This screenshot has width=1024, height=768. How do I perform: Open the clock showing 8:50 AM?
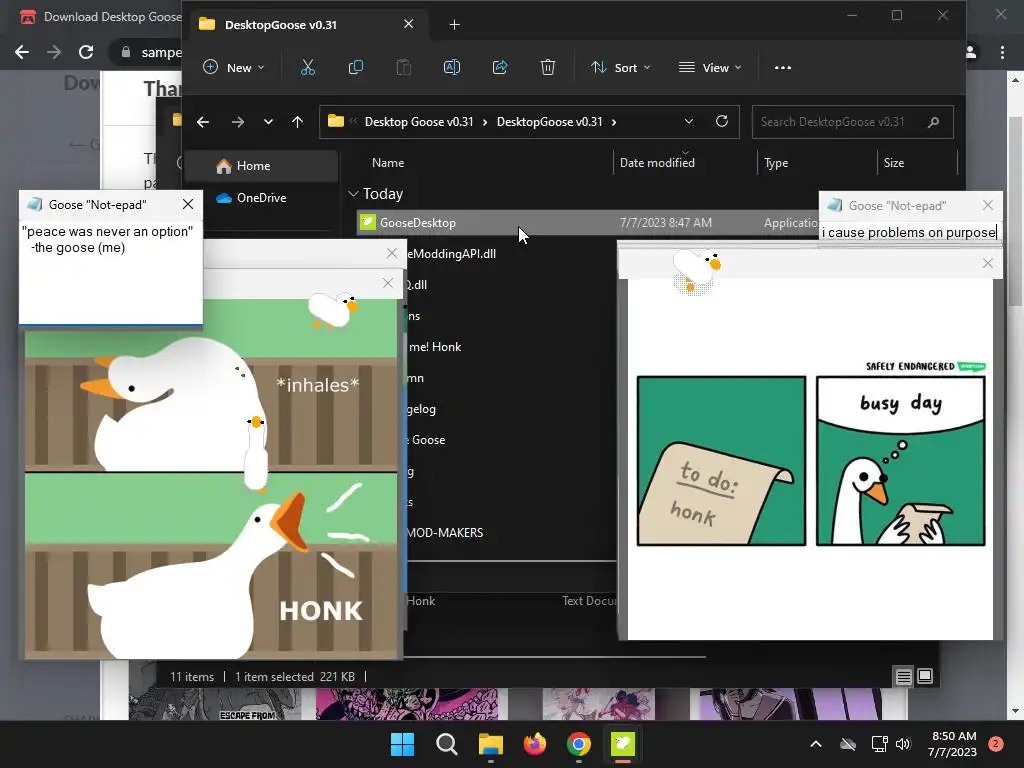[953, 744]
